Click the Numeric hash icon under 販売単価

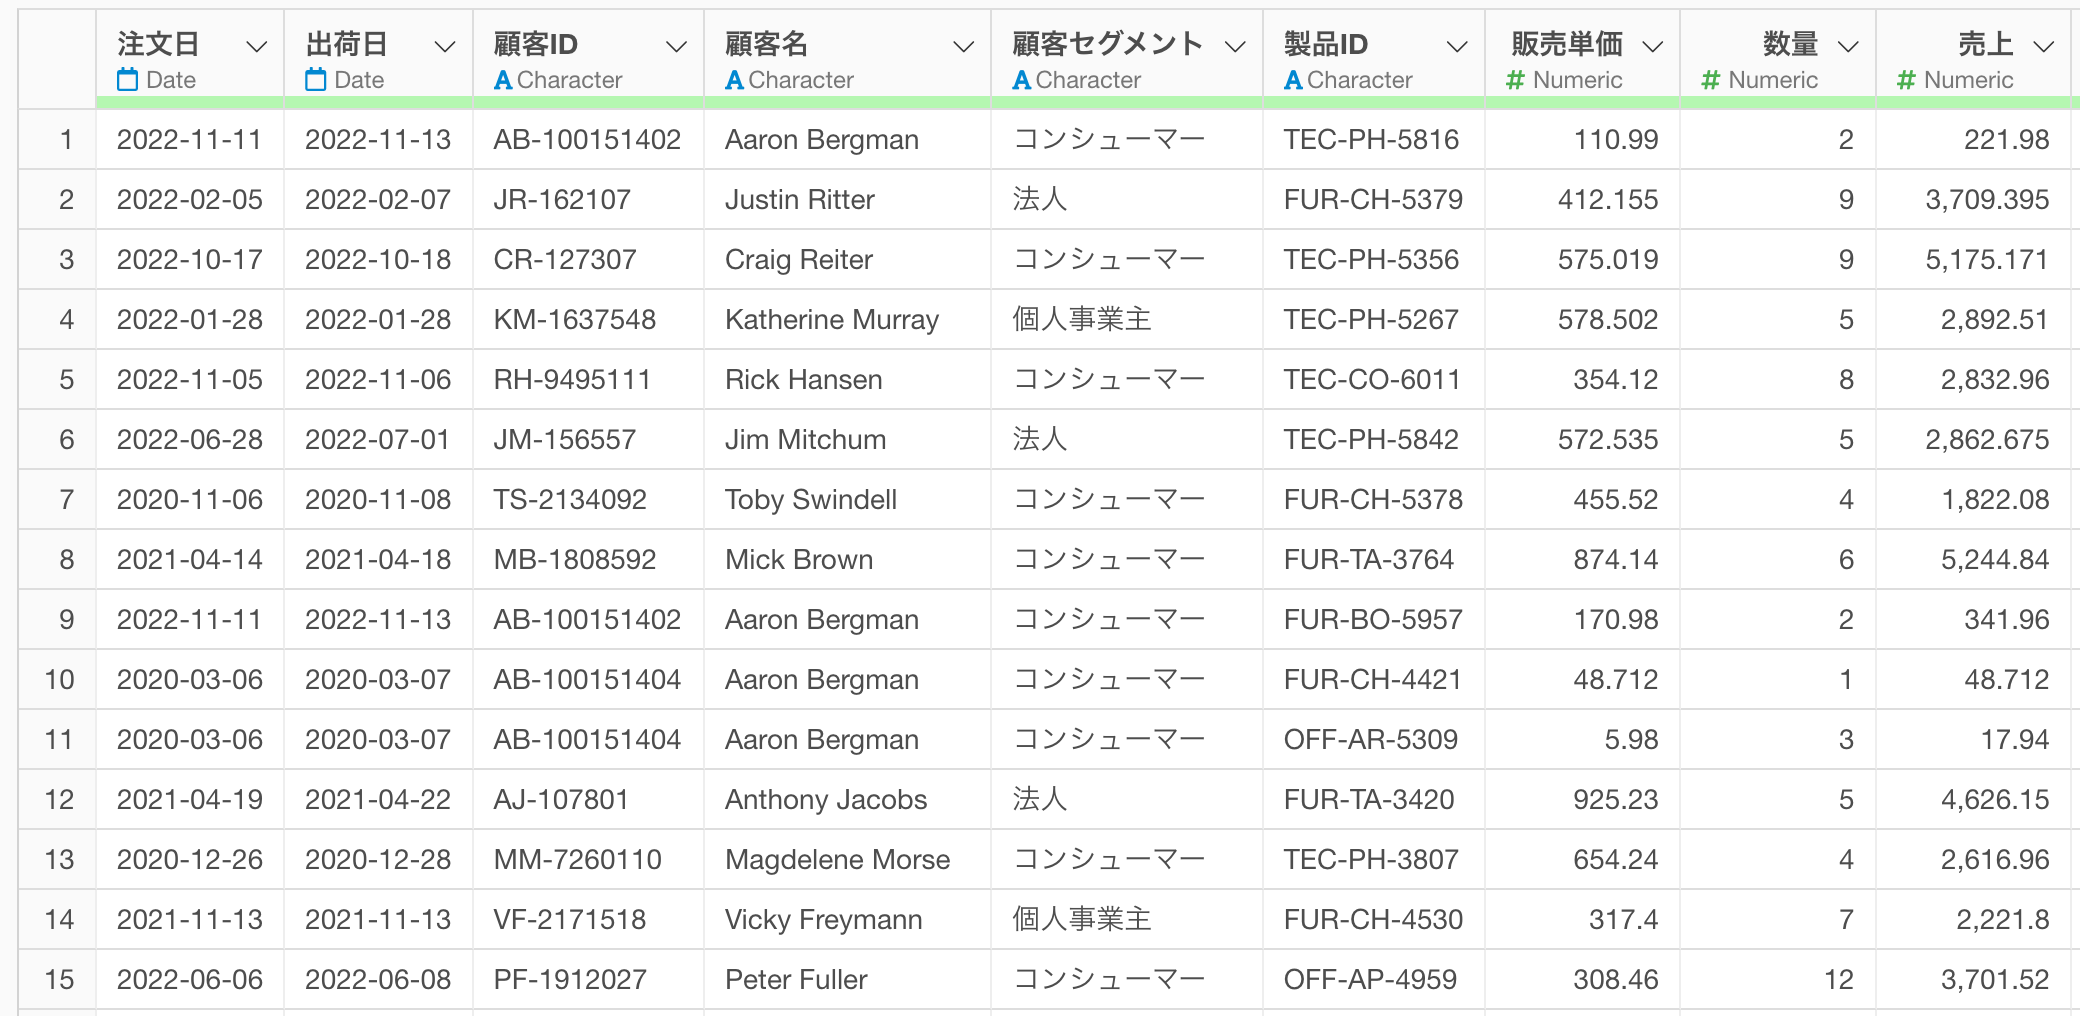[1516, 80]
